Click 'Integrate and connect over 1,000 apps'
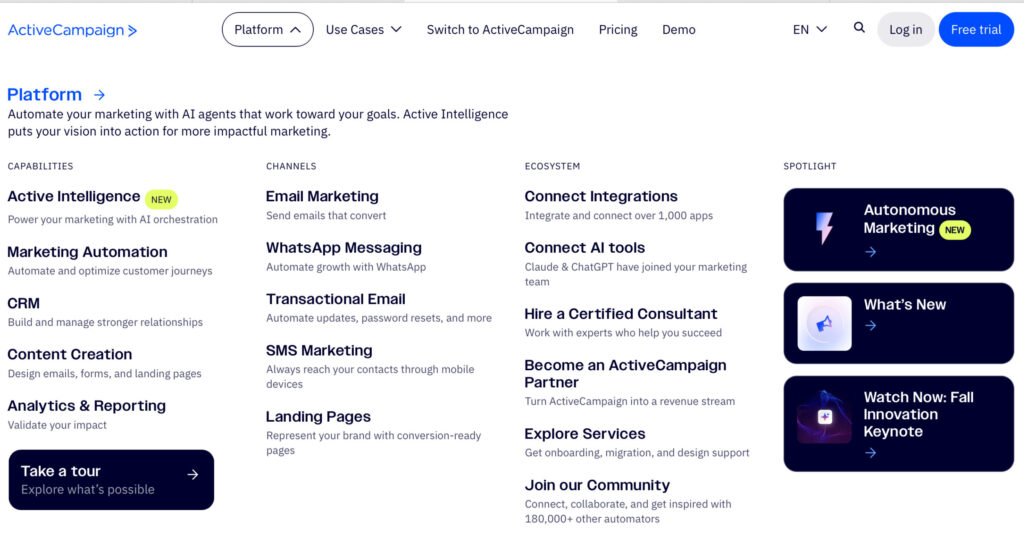The image size is (1024, 545). pos(619,215)
